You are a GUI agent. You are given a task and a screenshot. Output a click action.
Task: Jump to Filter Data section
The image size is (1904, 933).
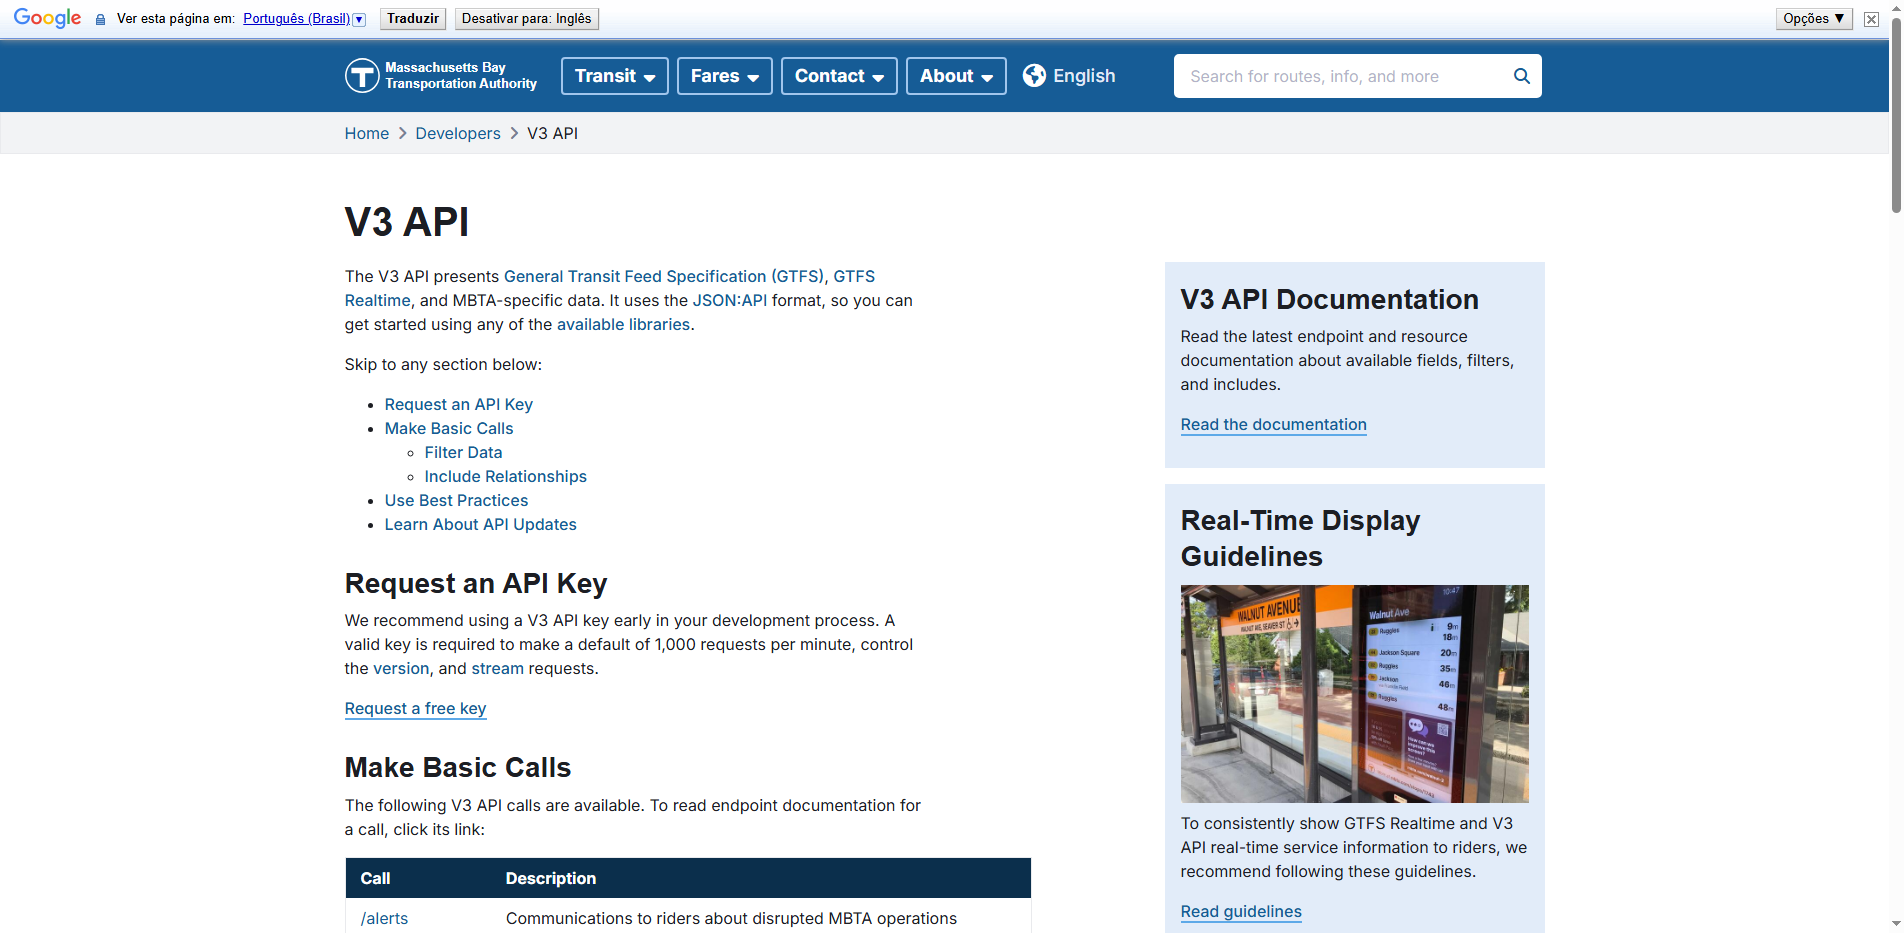464,452
